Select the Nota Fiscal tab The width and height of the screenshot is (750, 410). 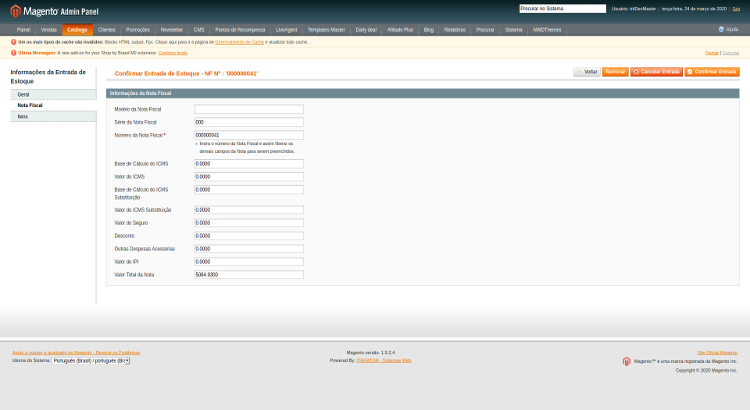(54, 105)
